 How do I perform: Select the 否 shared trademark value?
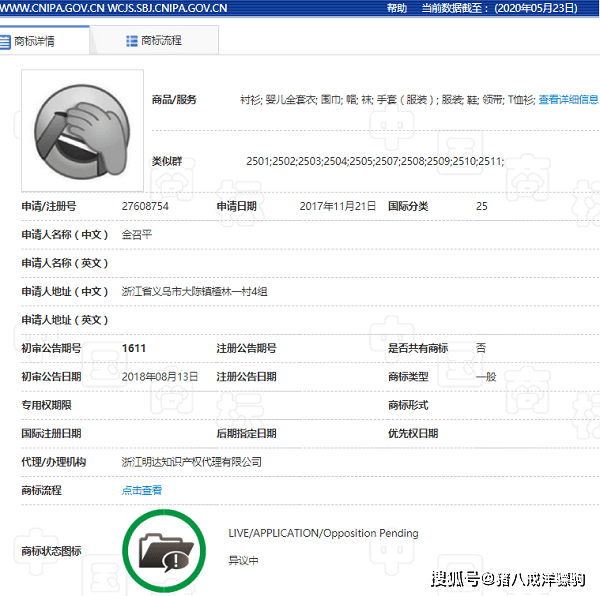tap(481, 348)
